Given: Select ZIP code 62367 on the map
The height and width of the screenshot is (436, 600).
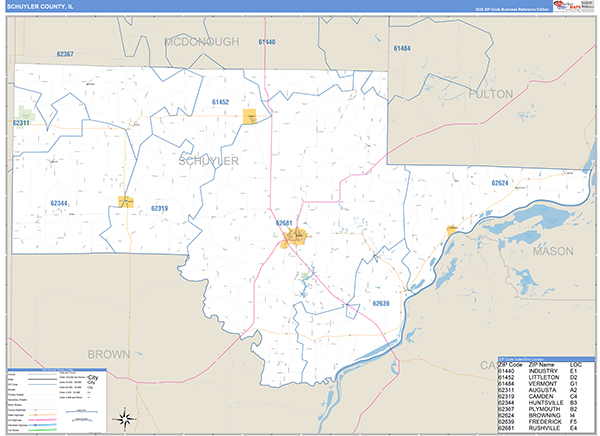Looking at the screenshot, I should pos(65,54).
